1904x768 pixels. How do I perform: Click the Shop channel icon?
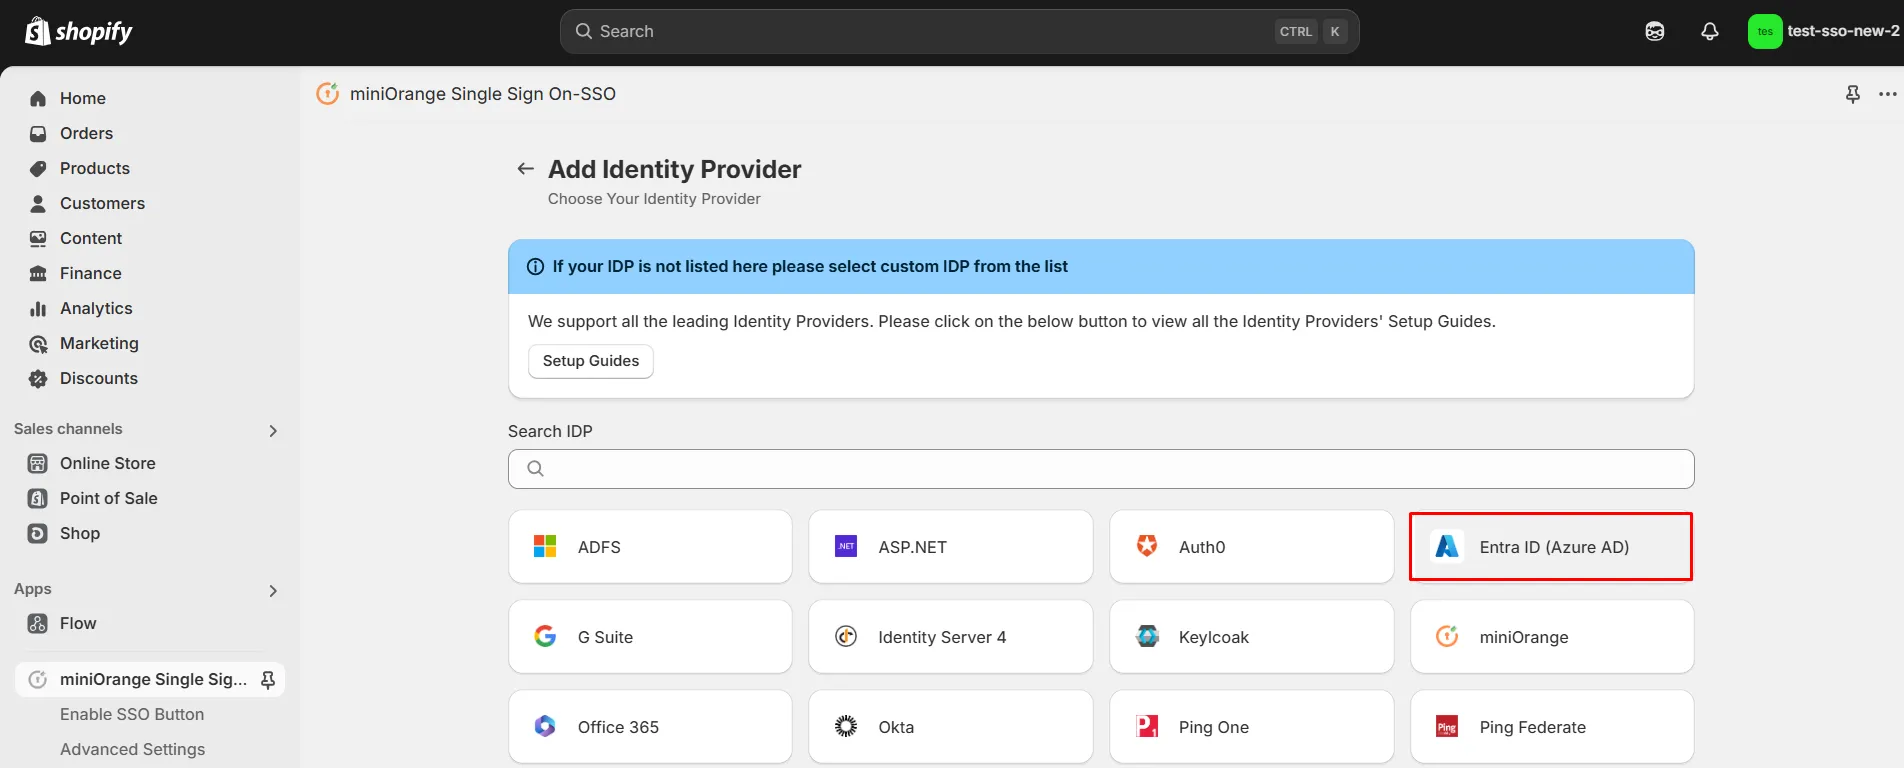(38, 533)
